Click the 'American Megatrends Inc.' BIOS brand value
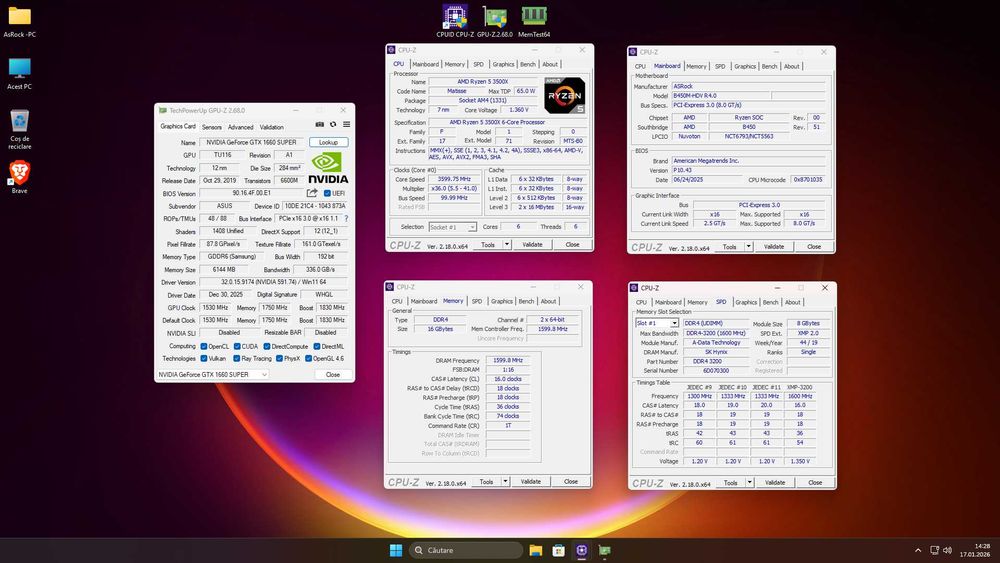 749,161
